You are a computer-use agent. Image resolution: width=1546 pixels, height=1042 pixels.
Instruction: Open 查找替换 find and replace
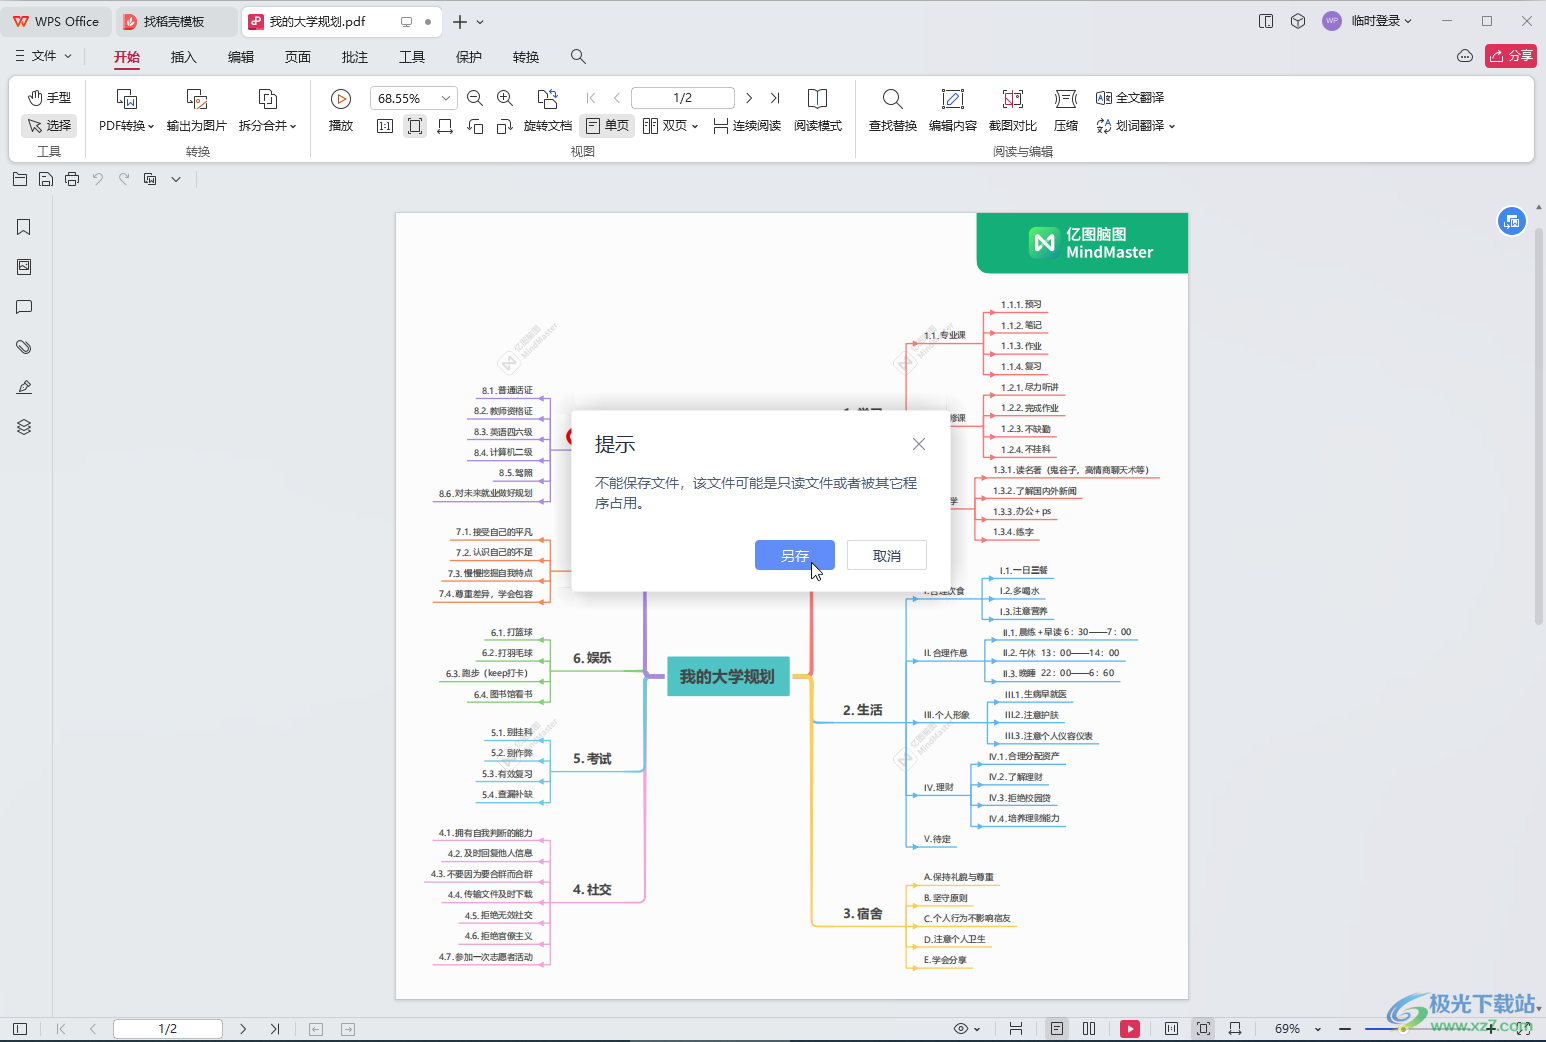click(893, 110)
